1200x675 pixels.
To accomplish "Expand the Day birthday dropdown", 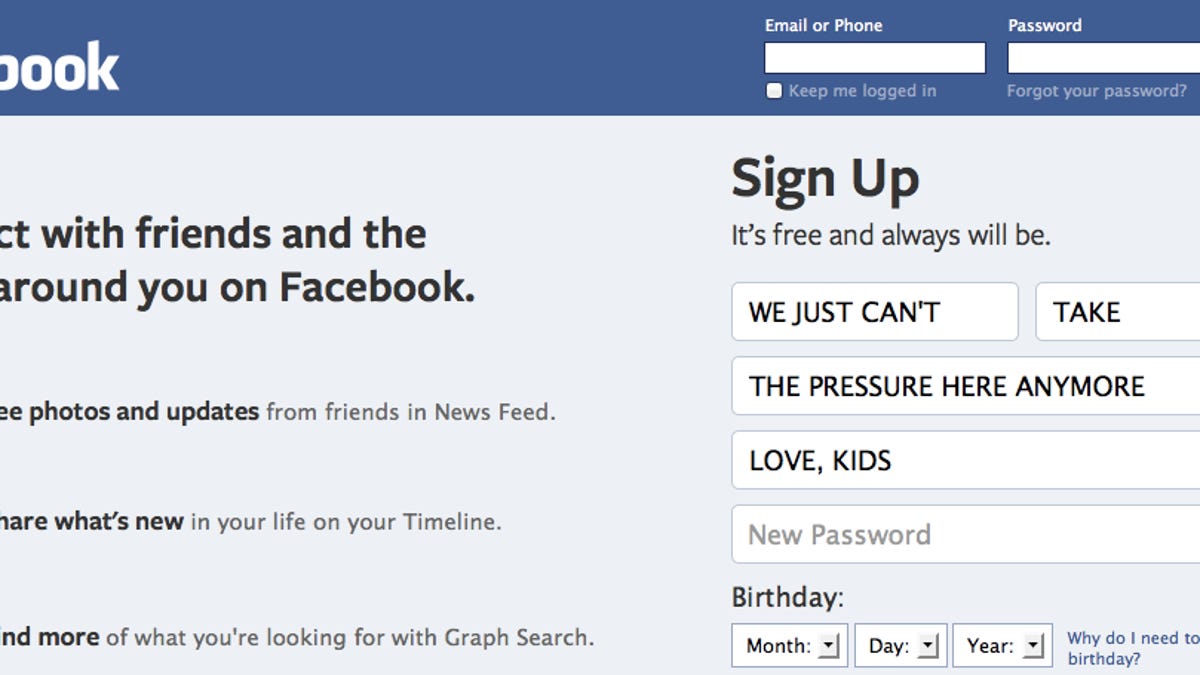I will click(x=901, y=646).
